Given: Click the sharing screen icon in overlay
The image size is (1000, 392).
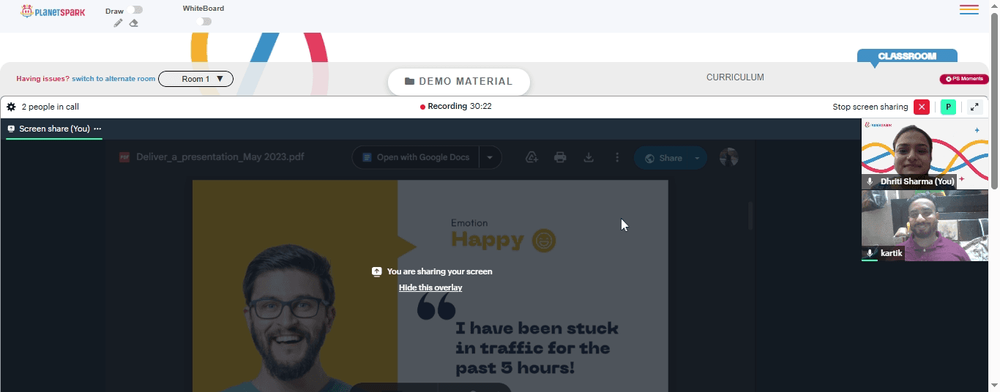Looking at the screenshot, I should (x=377, y=272).
